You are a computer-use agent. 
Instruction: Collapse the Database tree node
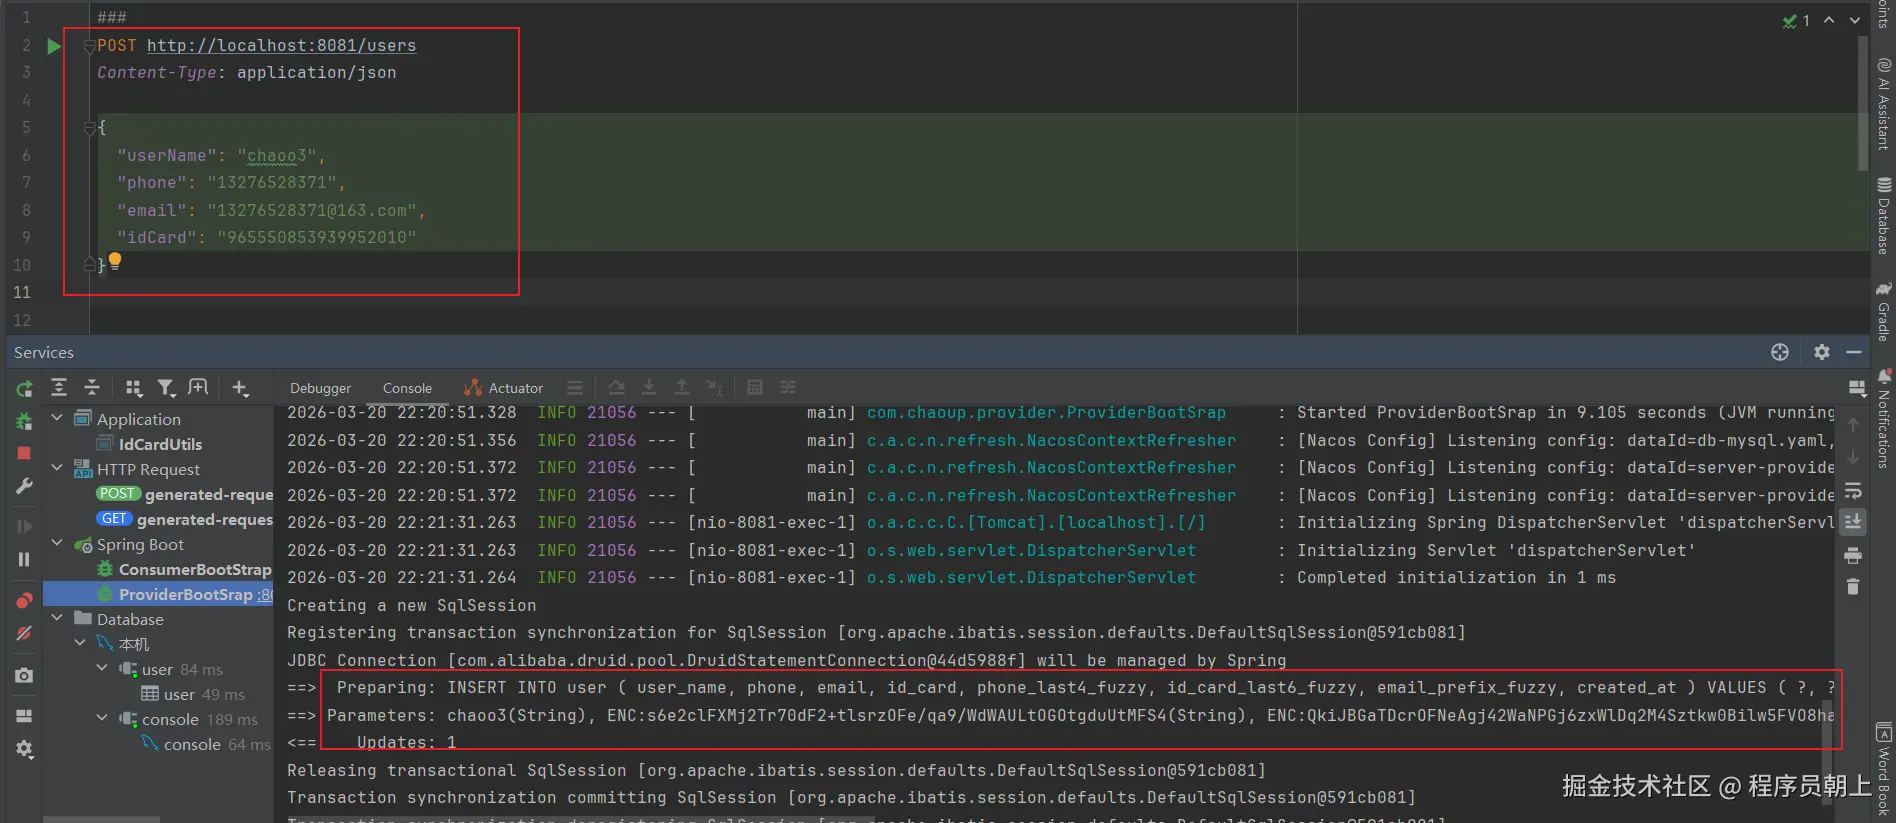click(57, 618)
